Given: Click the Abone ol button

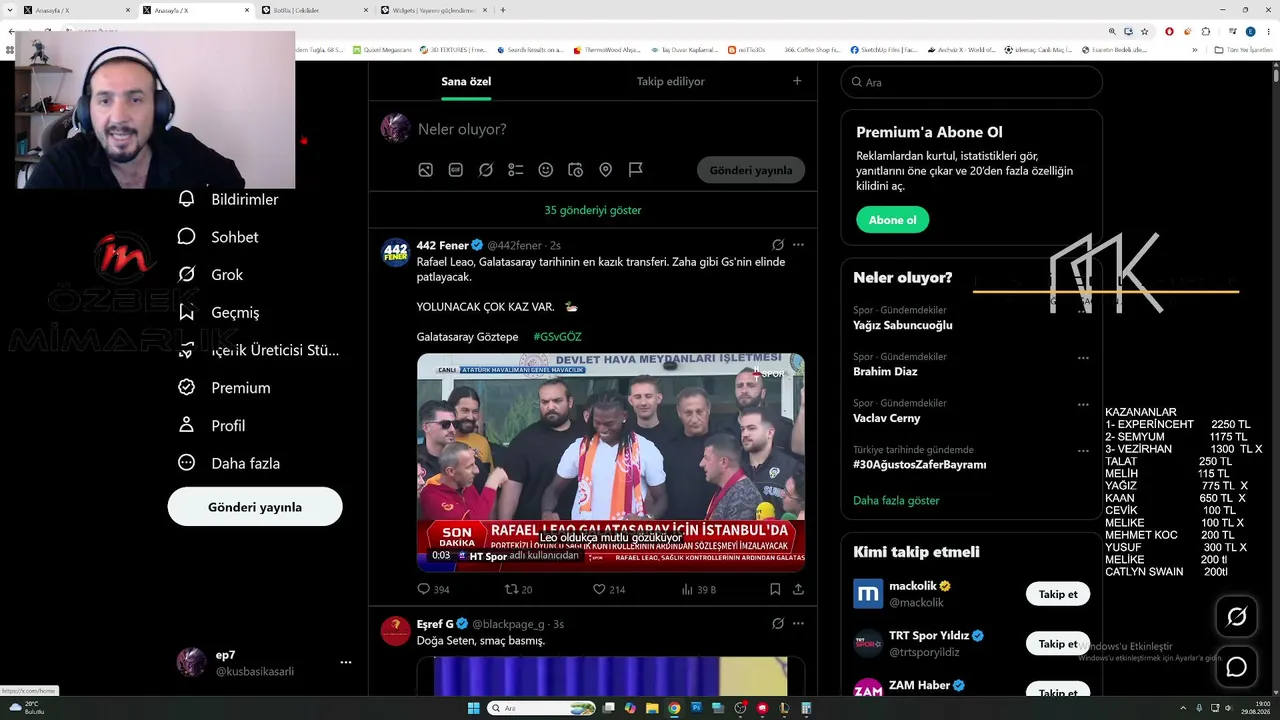Looking at the screenshot, I should pos(893,220).
